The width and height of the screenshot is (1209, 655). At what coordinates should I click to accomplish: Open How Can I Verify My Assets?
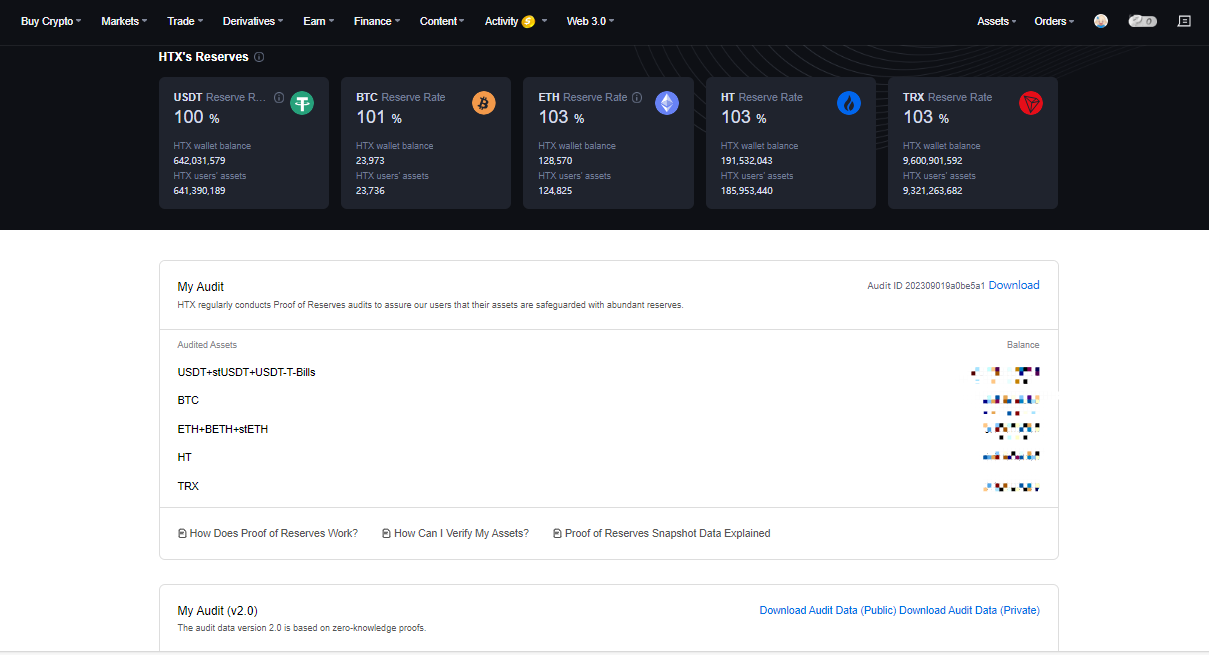(456, 534)
